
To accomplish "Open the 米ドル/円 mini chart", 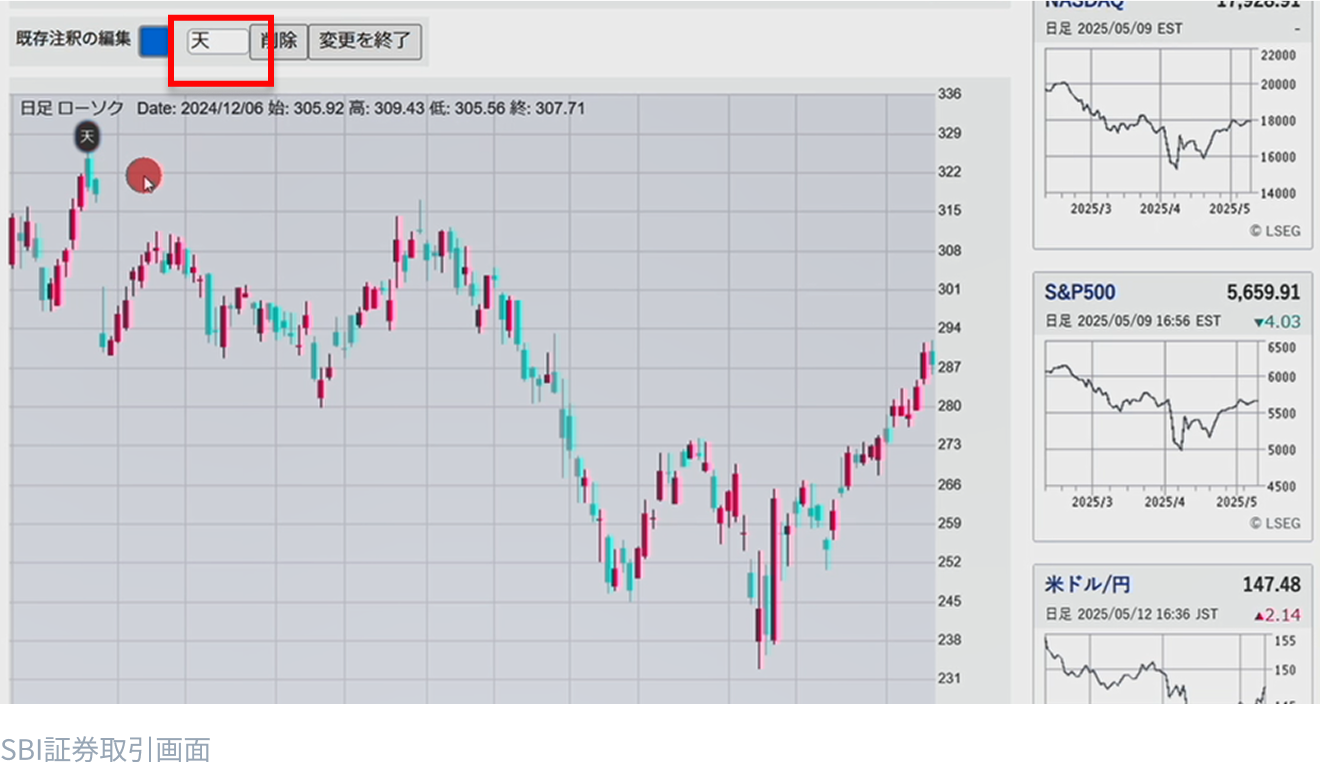I will 1155,668.
